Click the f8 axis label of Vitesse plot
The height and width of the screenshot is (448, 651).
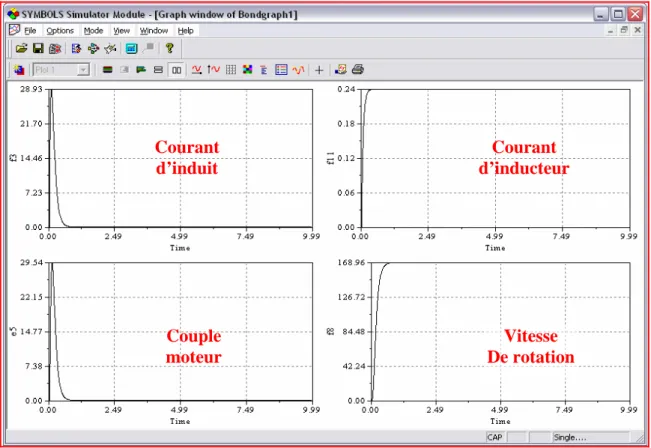click(x=330, y=331)
